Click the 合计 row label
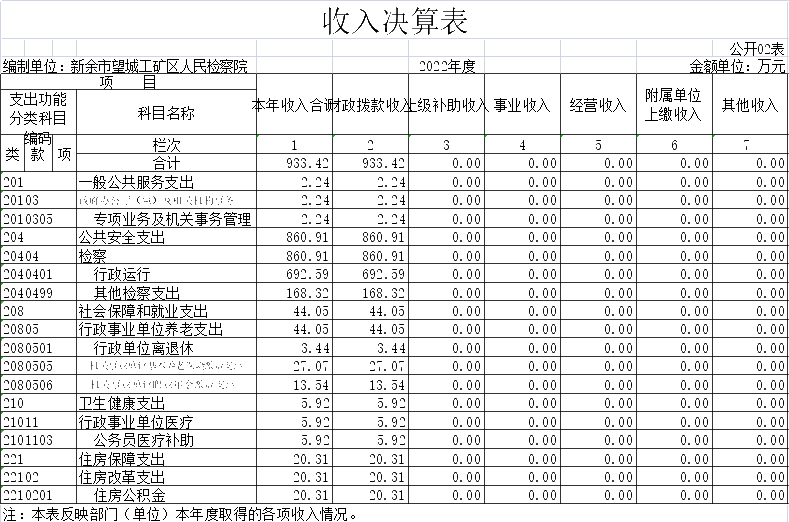 pyautogui.click(x=166, y=163)
